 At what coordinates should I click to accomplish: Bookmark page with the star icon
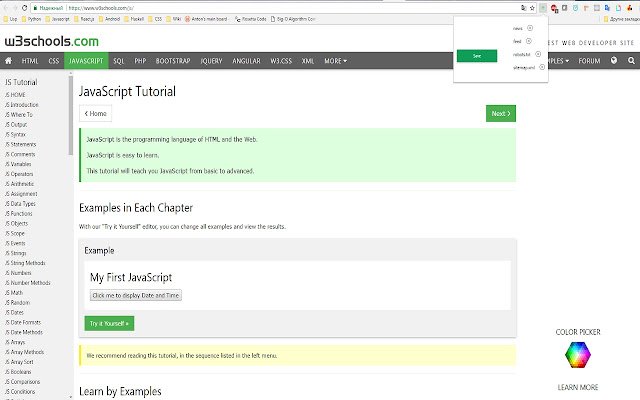[x=532, y=8]
